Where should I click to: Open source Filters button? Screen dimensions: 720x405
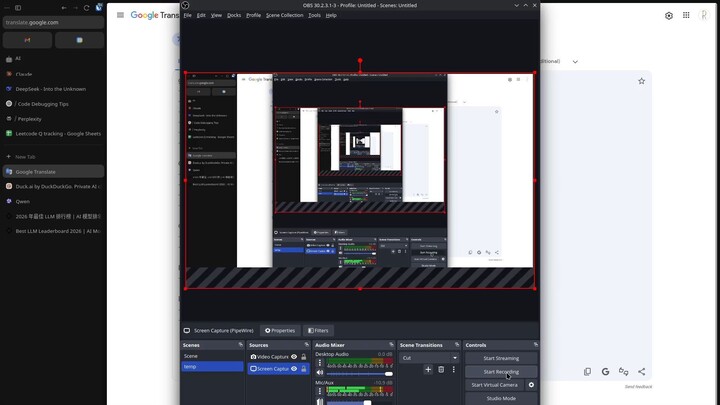click(x=318, y=330)
